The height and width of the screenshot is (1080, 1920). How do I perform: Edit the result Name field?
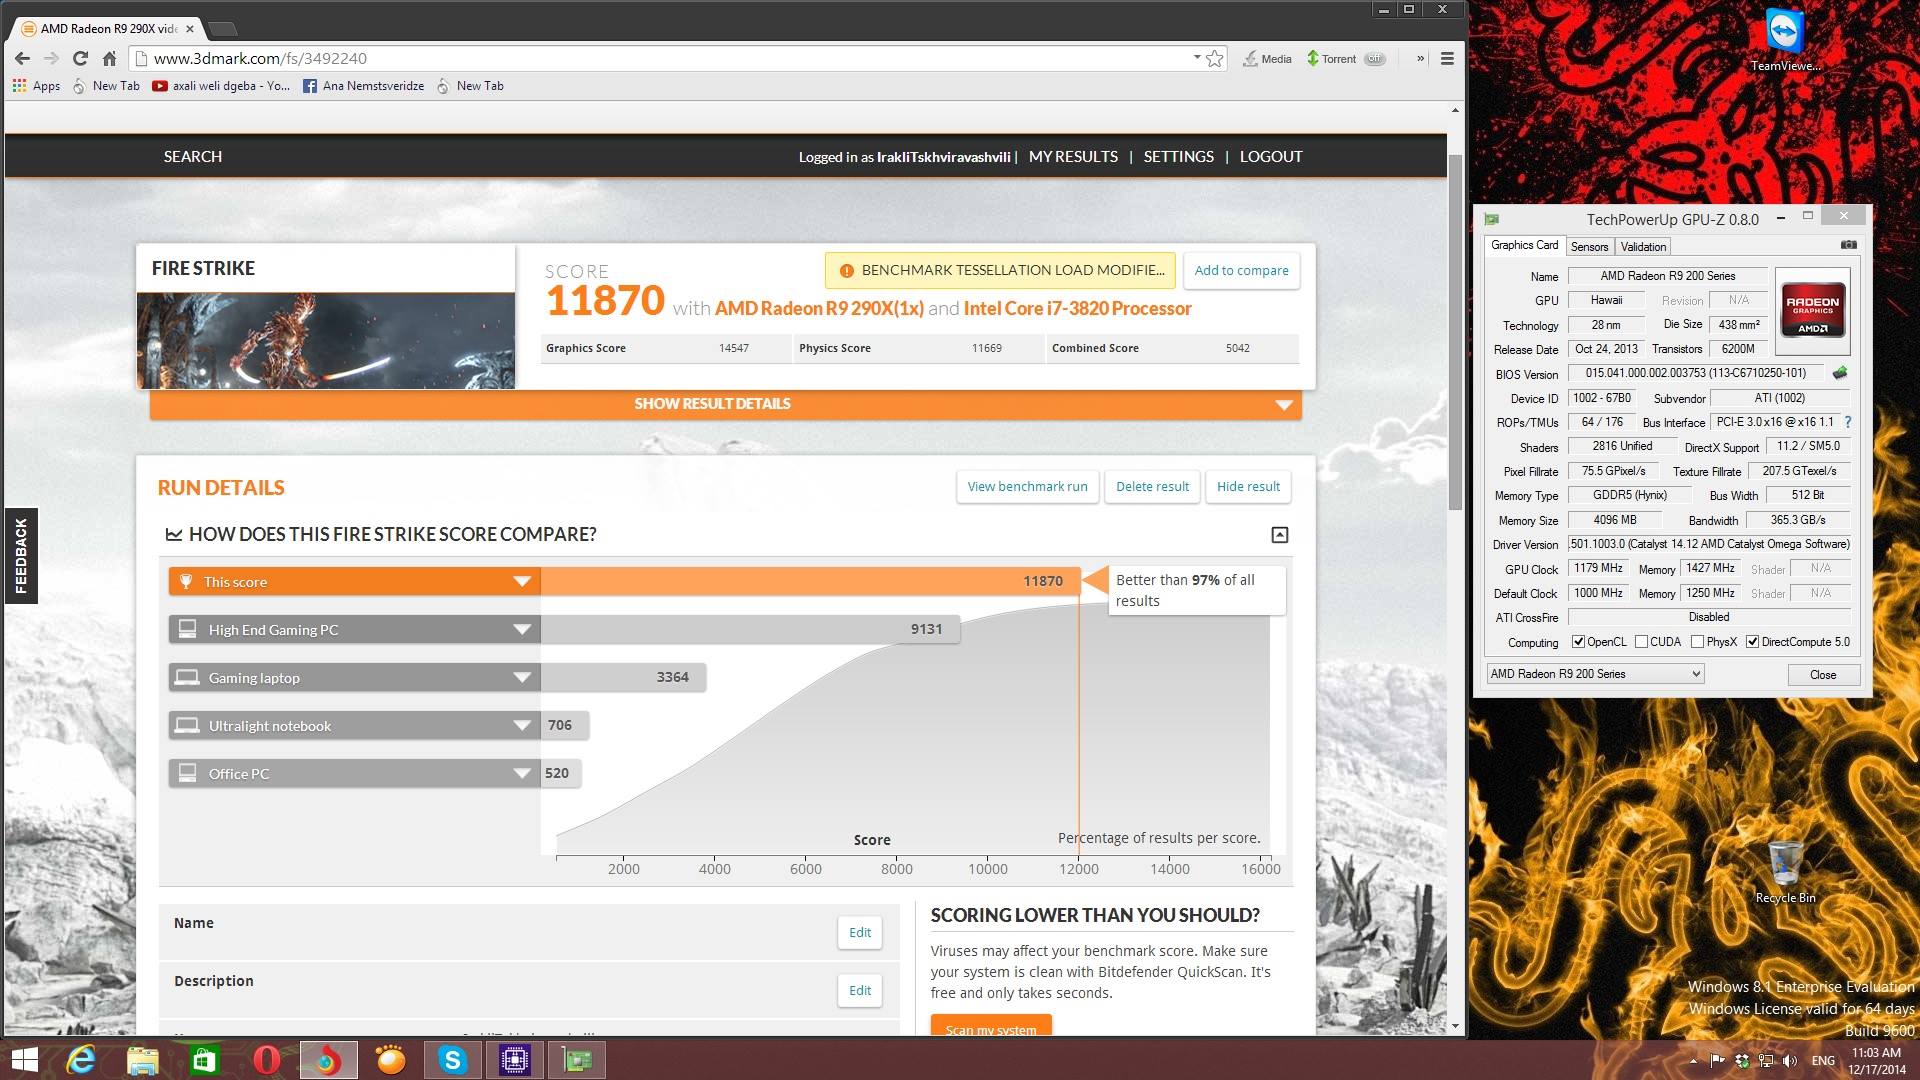[x=860, y=933]
